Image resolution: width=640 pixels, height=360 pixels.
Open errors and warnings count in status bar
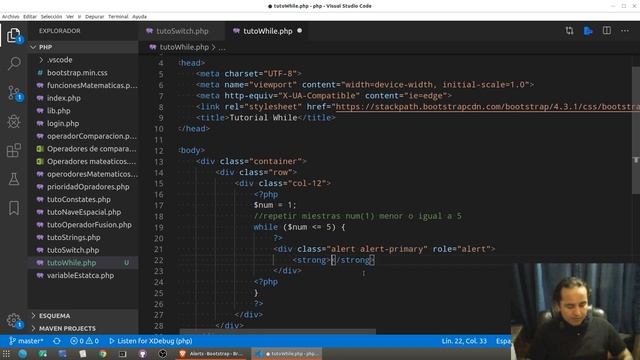(84, 341)
